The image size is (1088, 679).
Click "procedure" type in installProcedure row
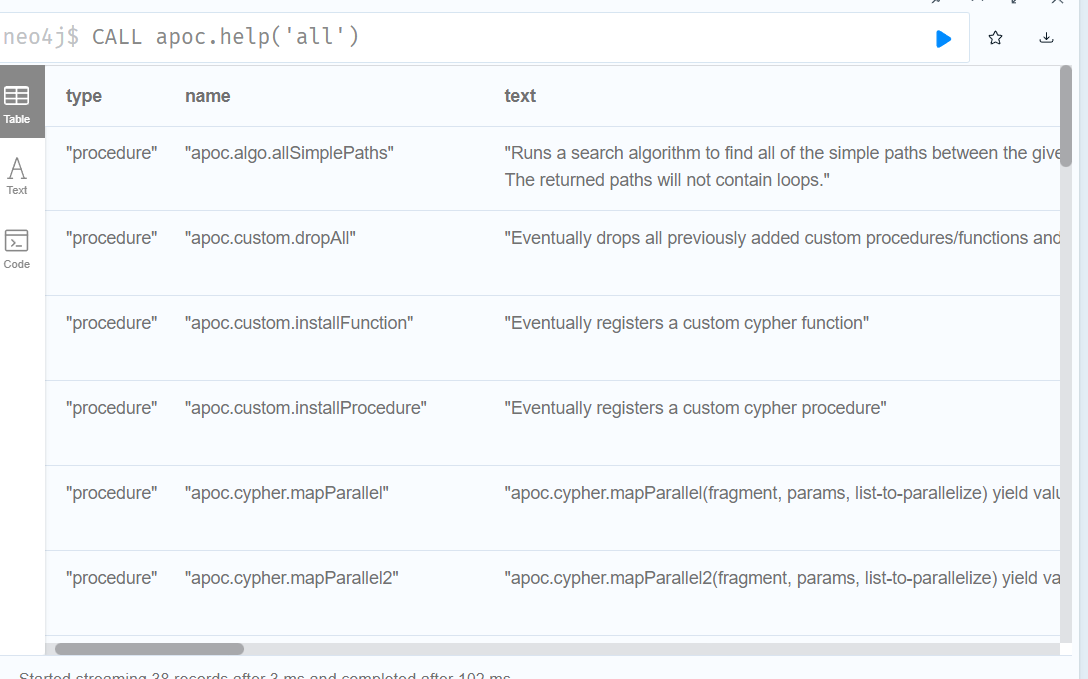point(111,408)
